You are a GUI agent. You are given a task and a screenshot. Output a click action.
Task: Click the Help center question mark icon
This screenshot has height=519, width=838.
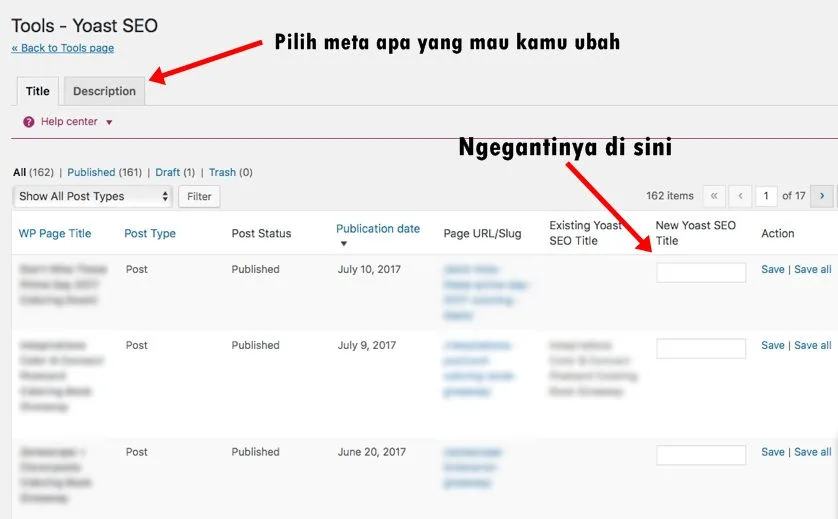tap(28, 122)
